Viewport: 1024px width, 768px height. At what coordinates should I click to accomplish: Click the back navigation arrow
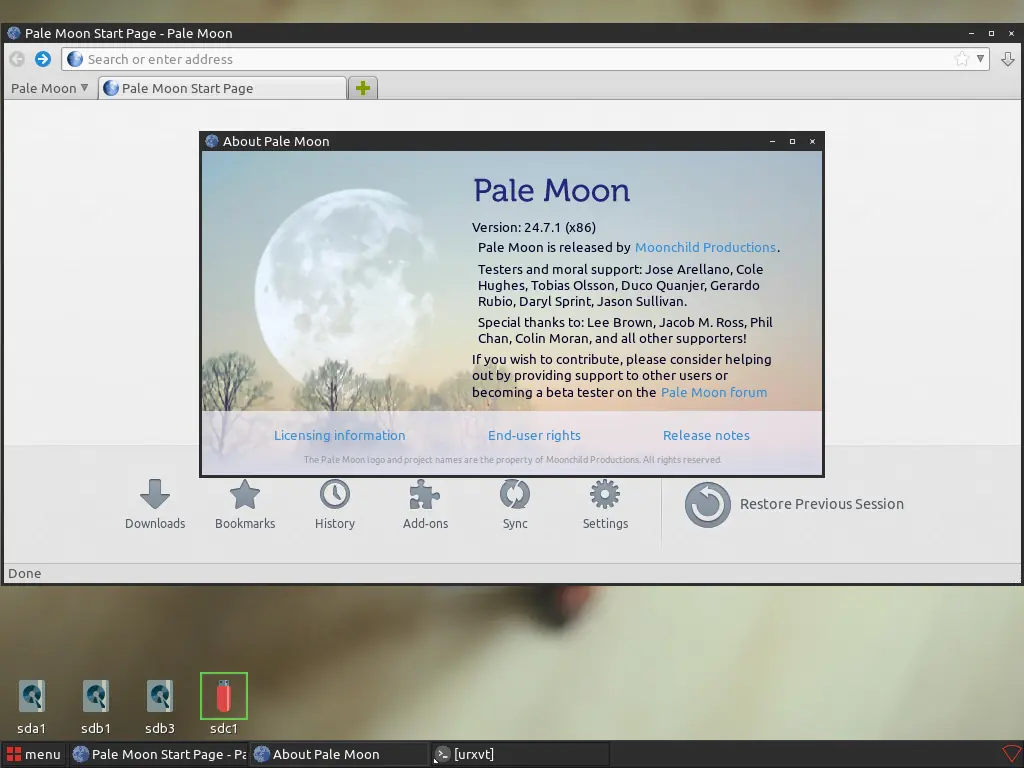pos(17,59)
